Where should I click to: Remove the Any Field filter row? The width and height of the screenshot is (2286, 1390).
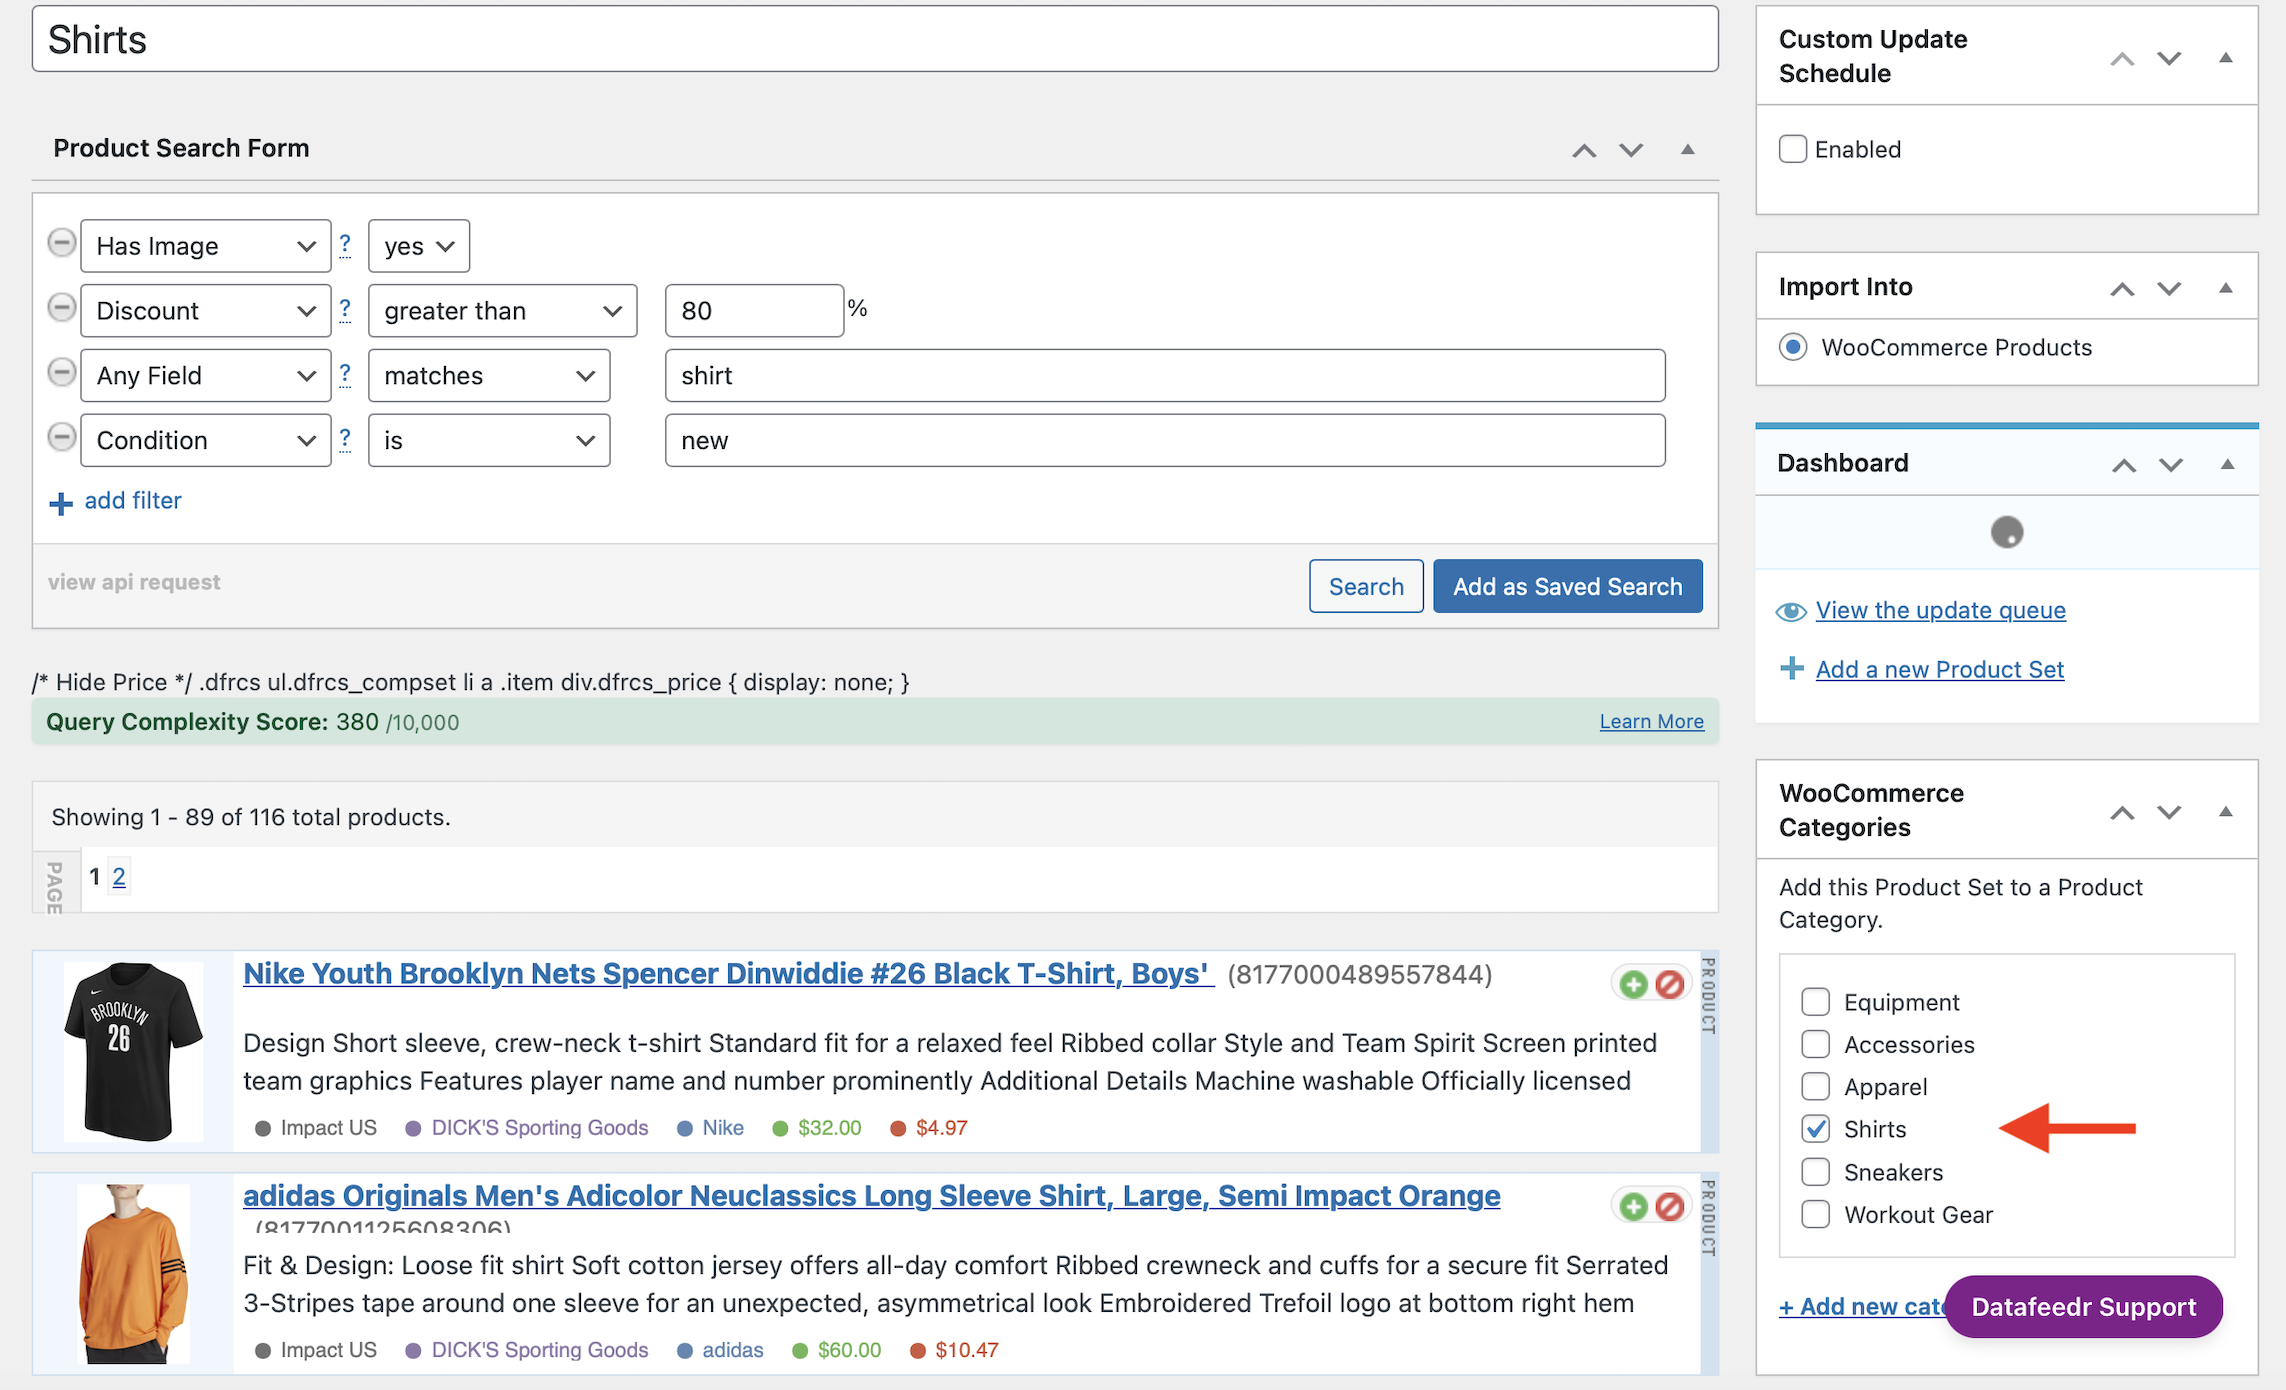[62, 373]
